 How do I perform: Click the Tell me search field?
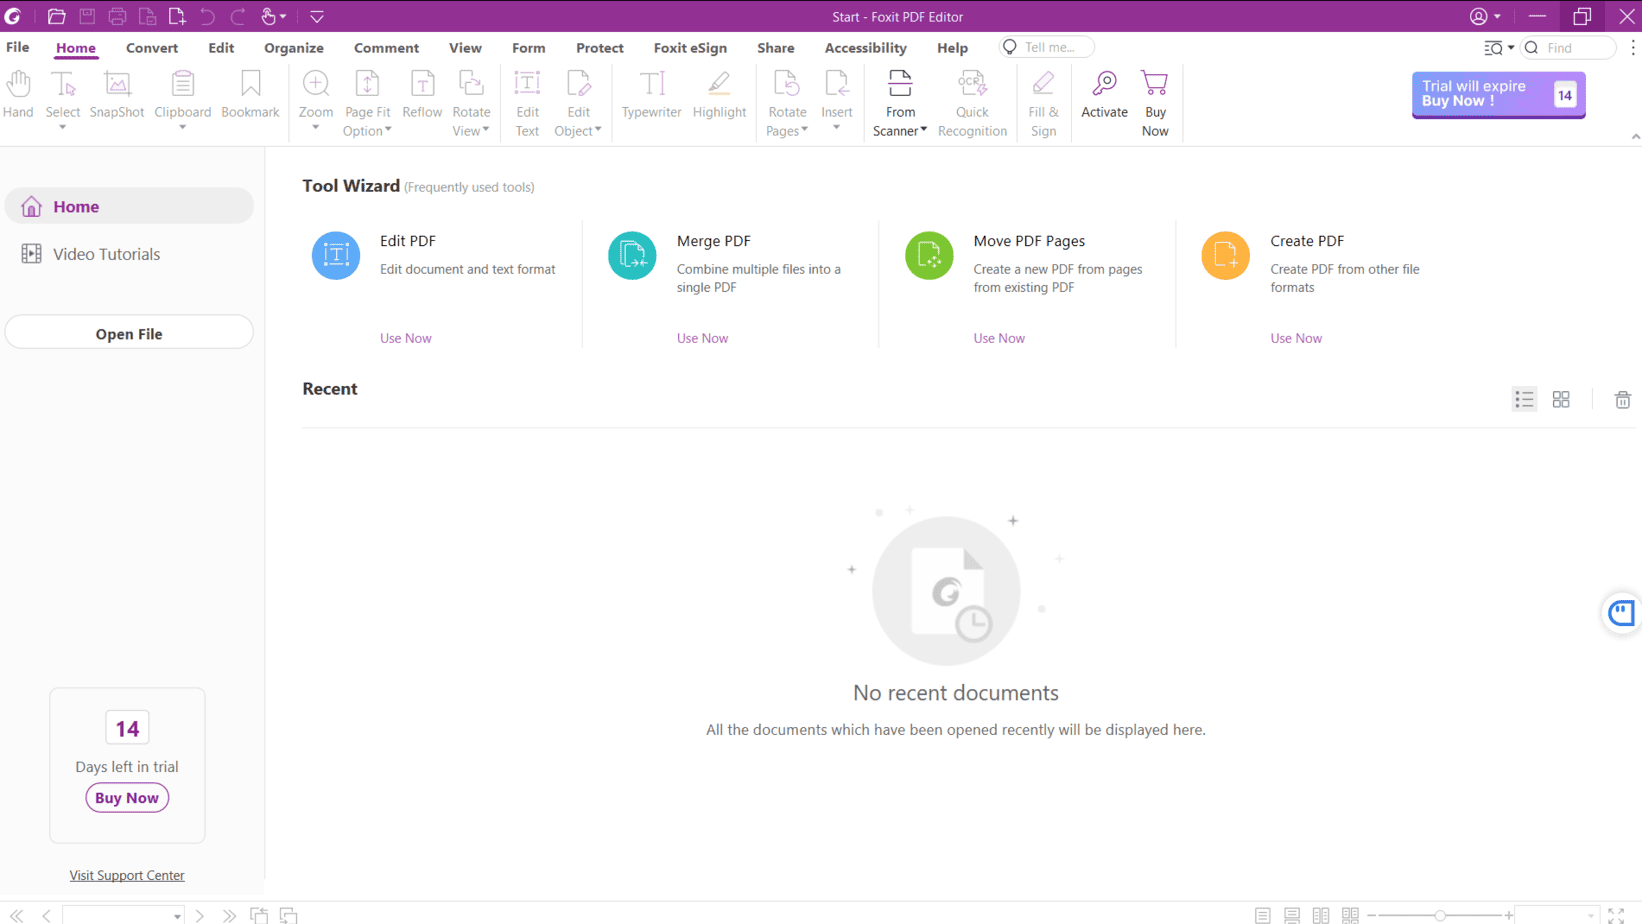point(1047,47)
